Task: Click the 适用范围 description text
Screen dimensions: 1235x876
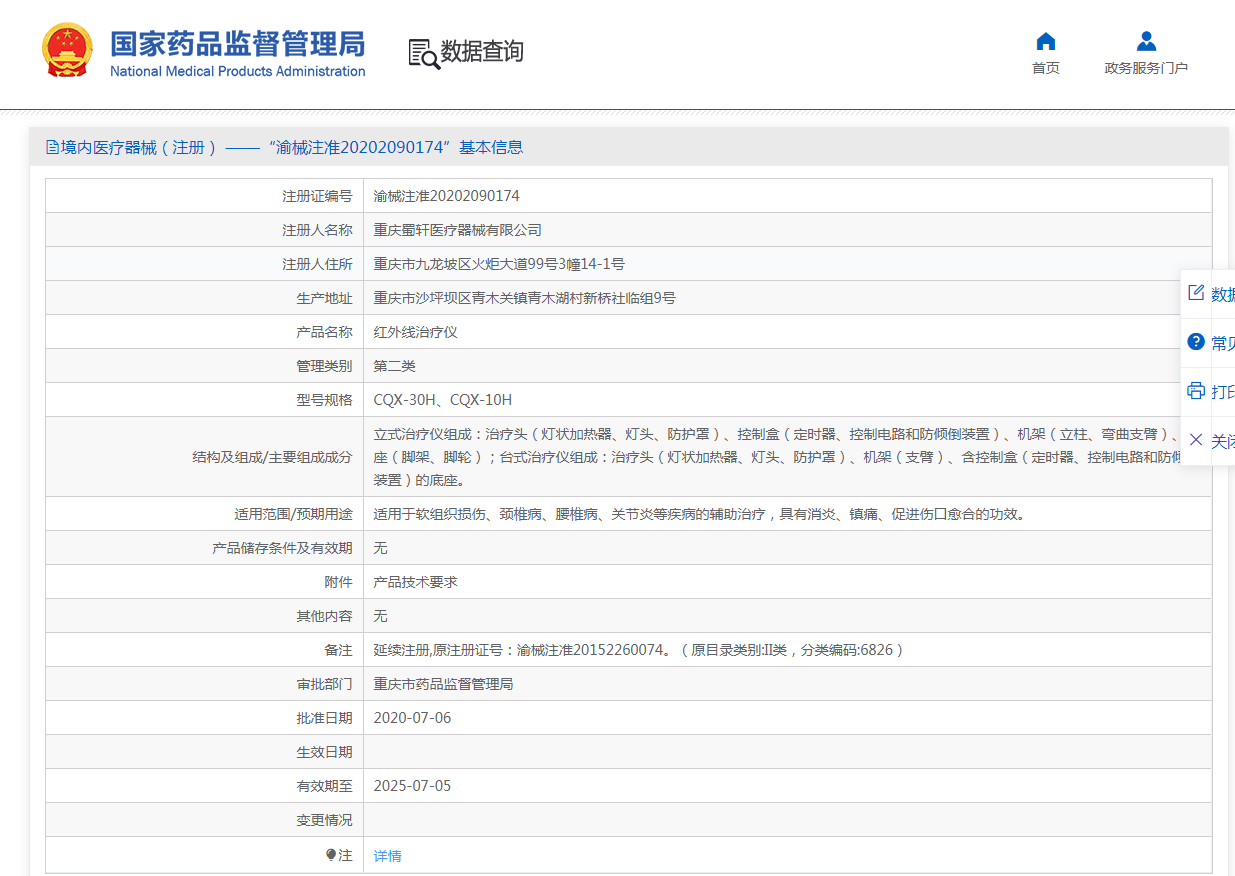Action: [x=700, y=514]
